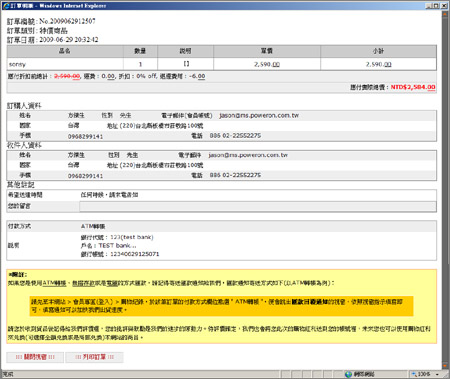Click Internet Explorer icon in the title bar
Viewport: 450px width, 379px height.
click(6, 6)
